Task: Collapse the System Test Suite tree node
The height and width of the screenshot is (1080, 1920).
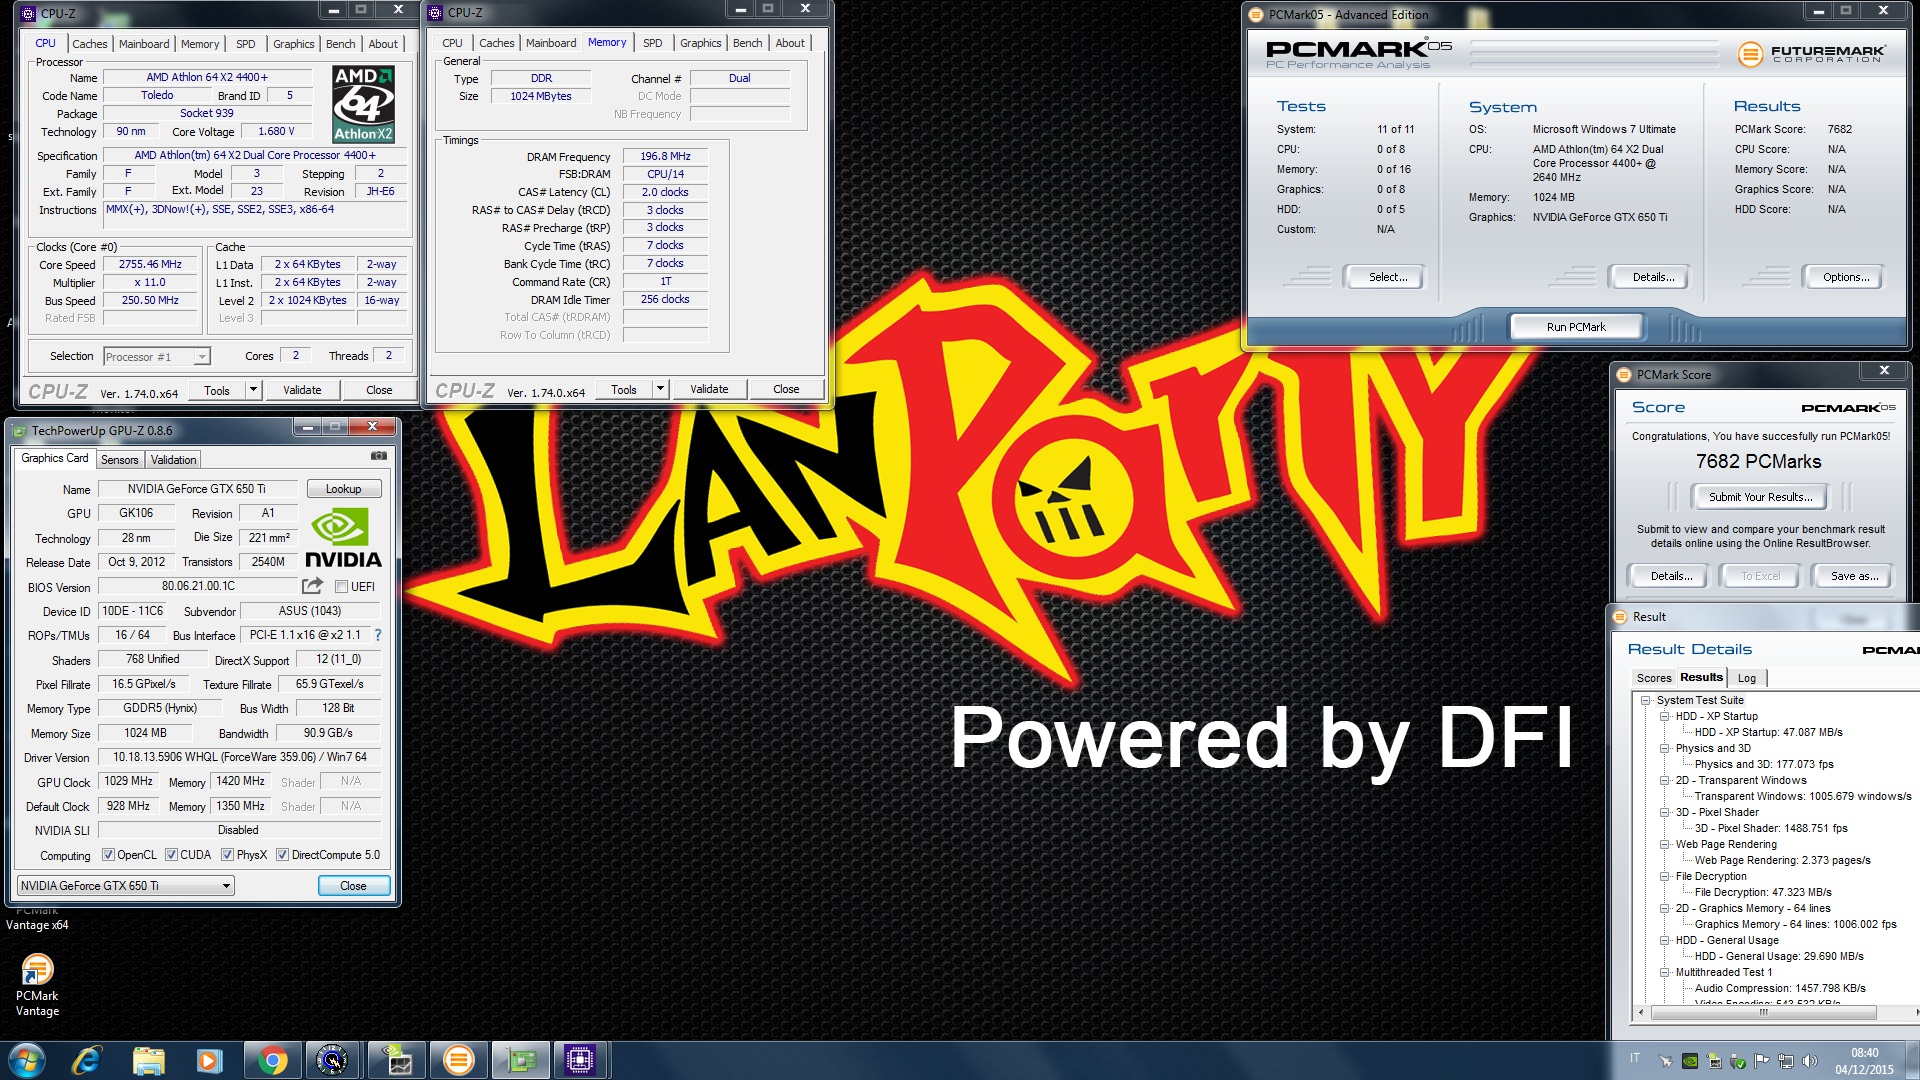Action: point(1645,700)
